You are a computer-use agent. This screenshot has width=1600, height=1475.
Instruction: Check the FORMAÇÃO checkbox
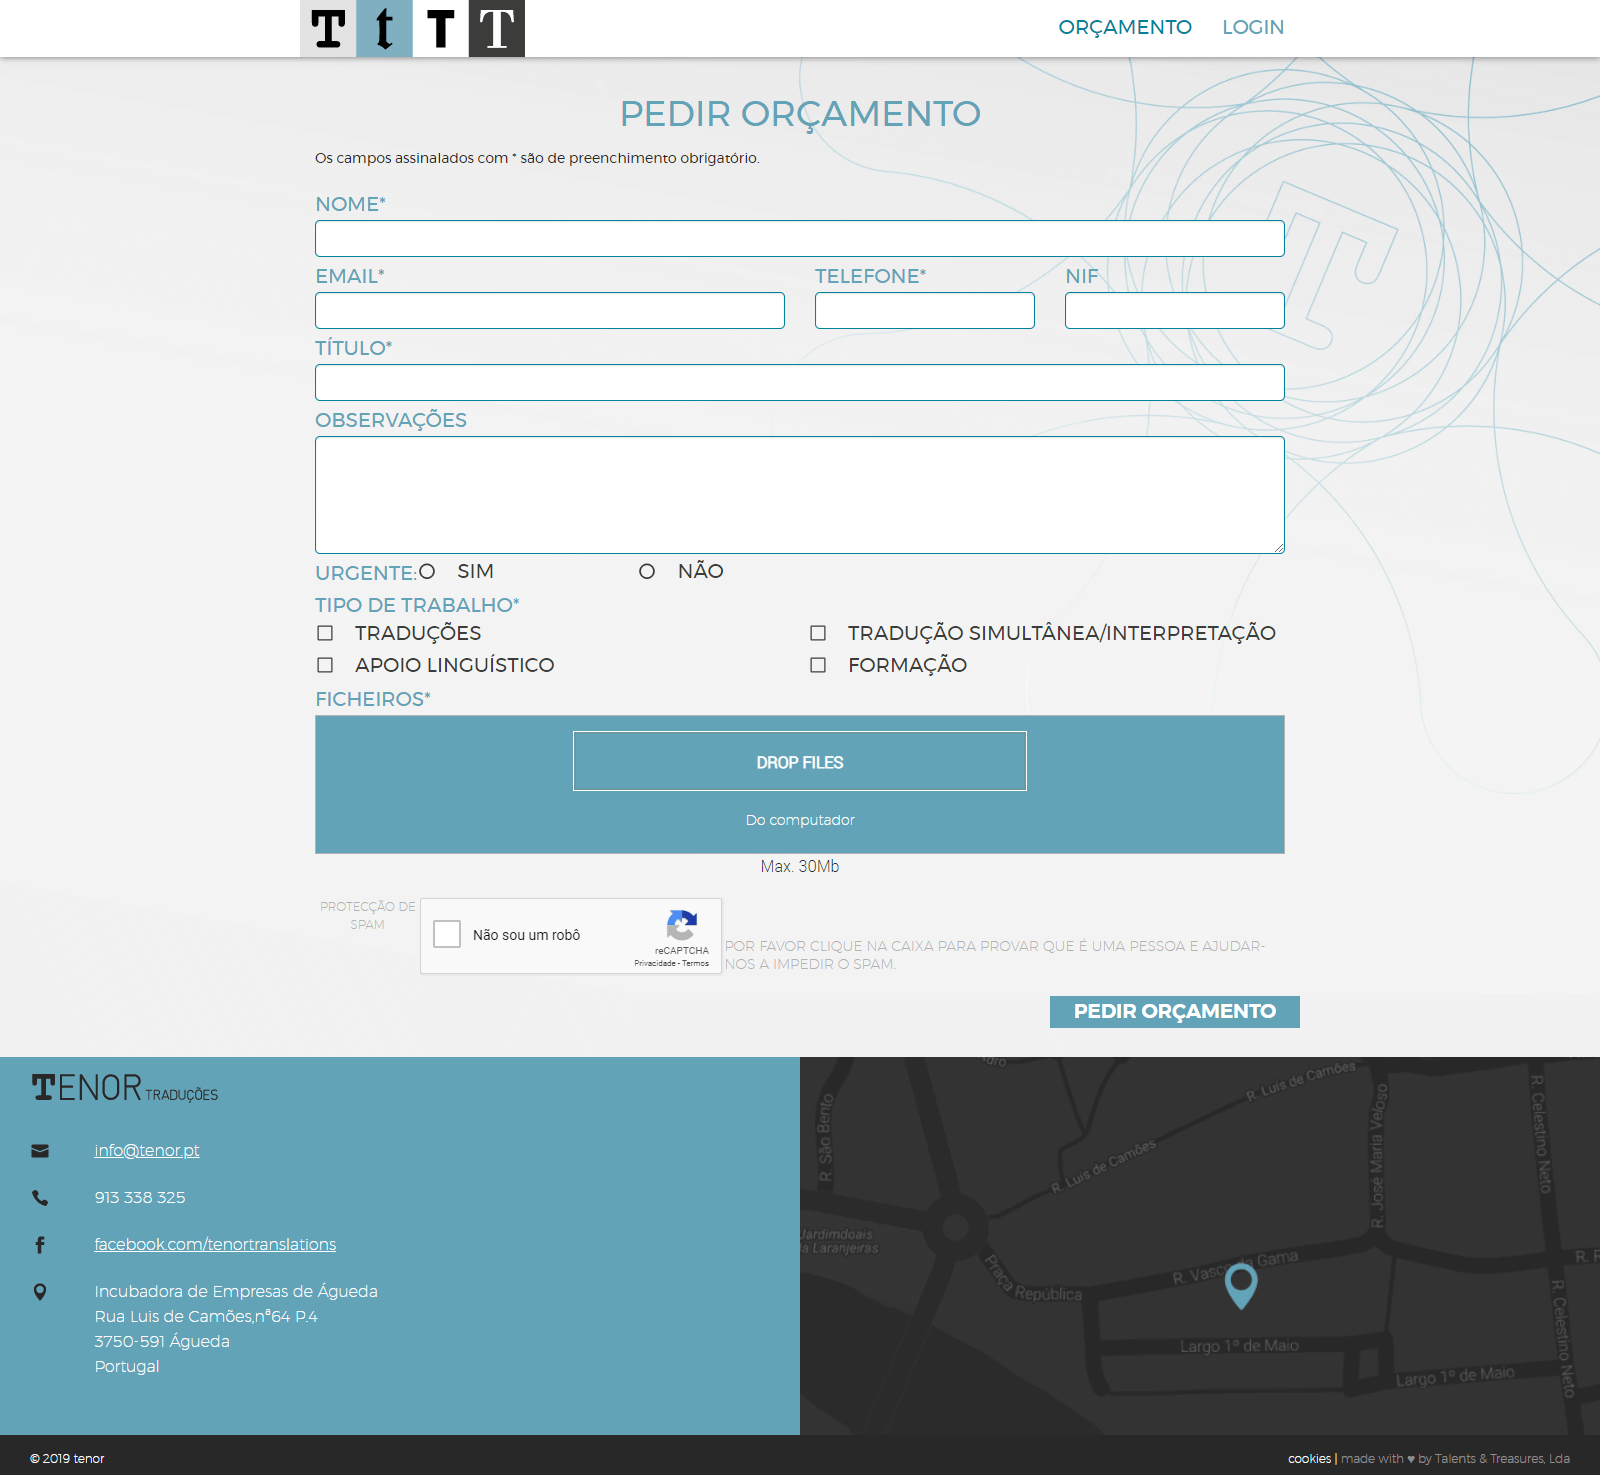coord(818,664)
